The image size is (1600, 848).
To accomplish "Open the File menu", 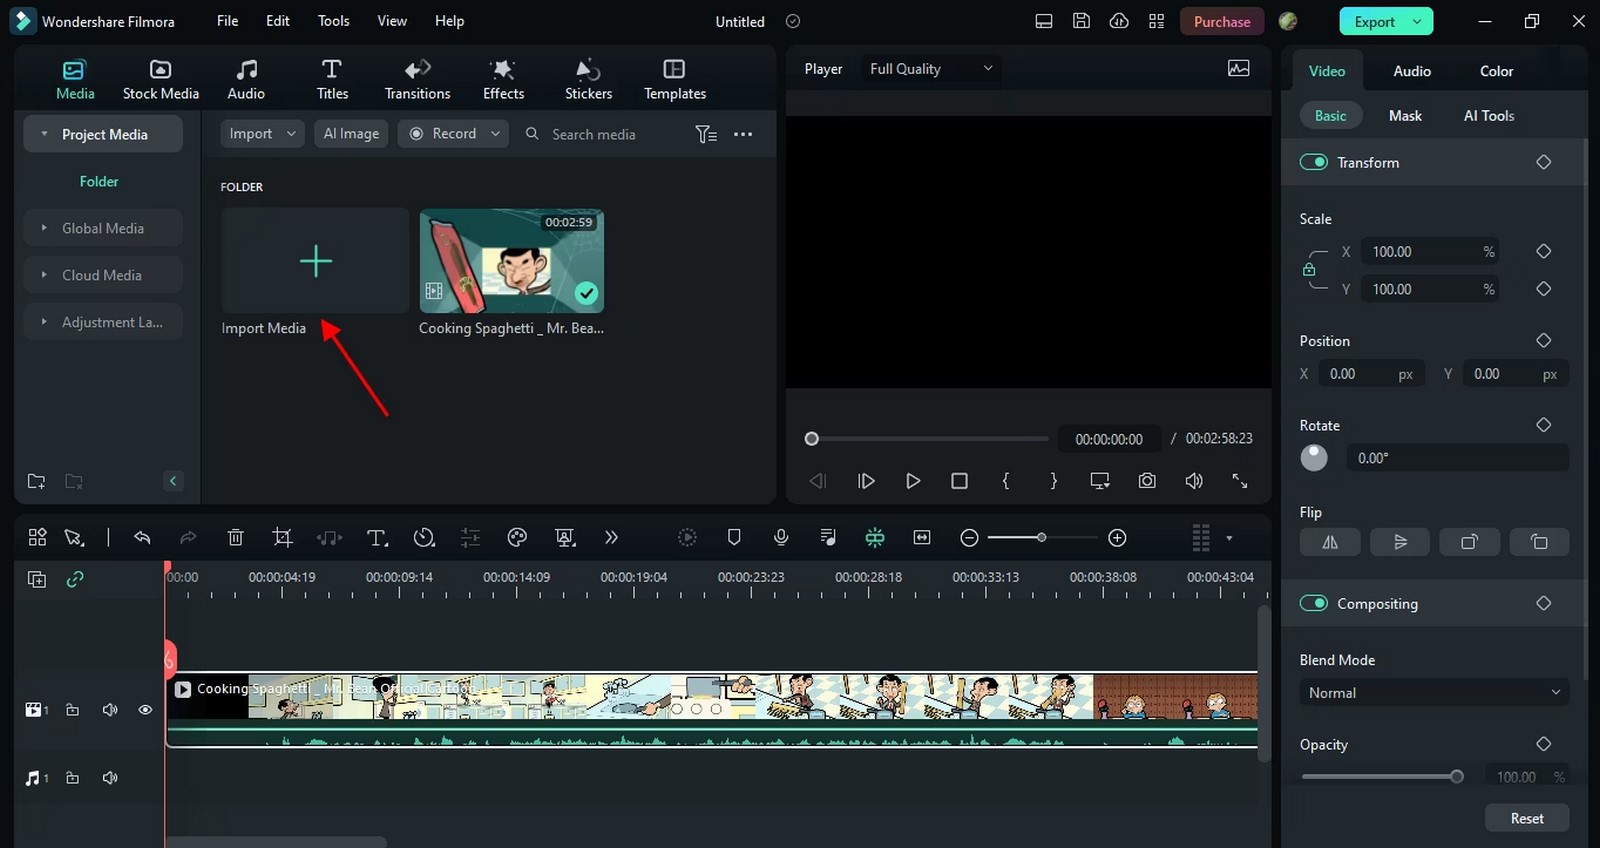I will pyautogui.click(x=228, y=21).
